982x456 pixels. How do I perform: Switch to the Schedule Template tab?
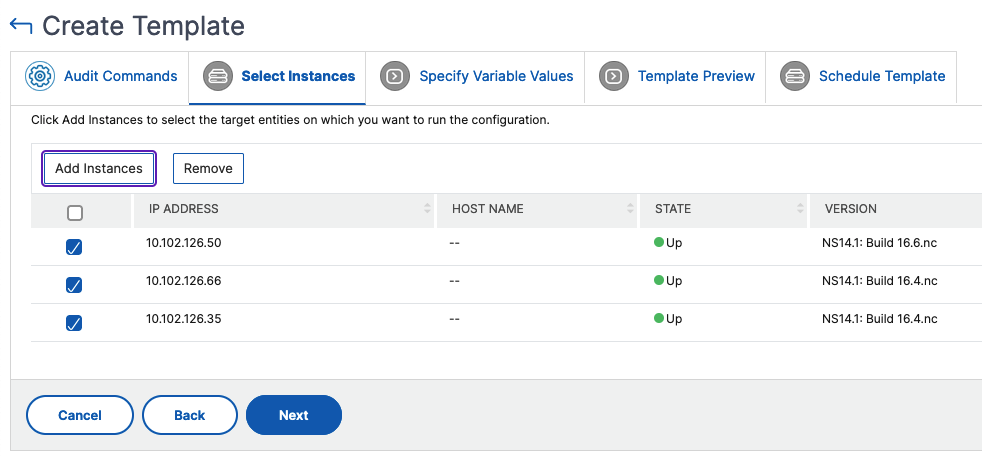861,77
